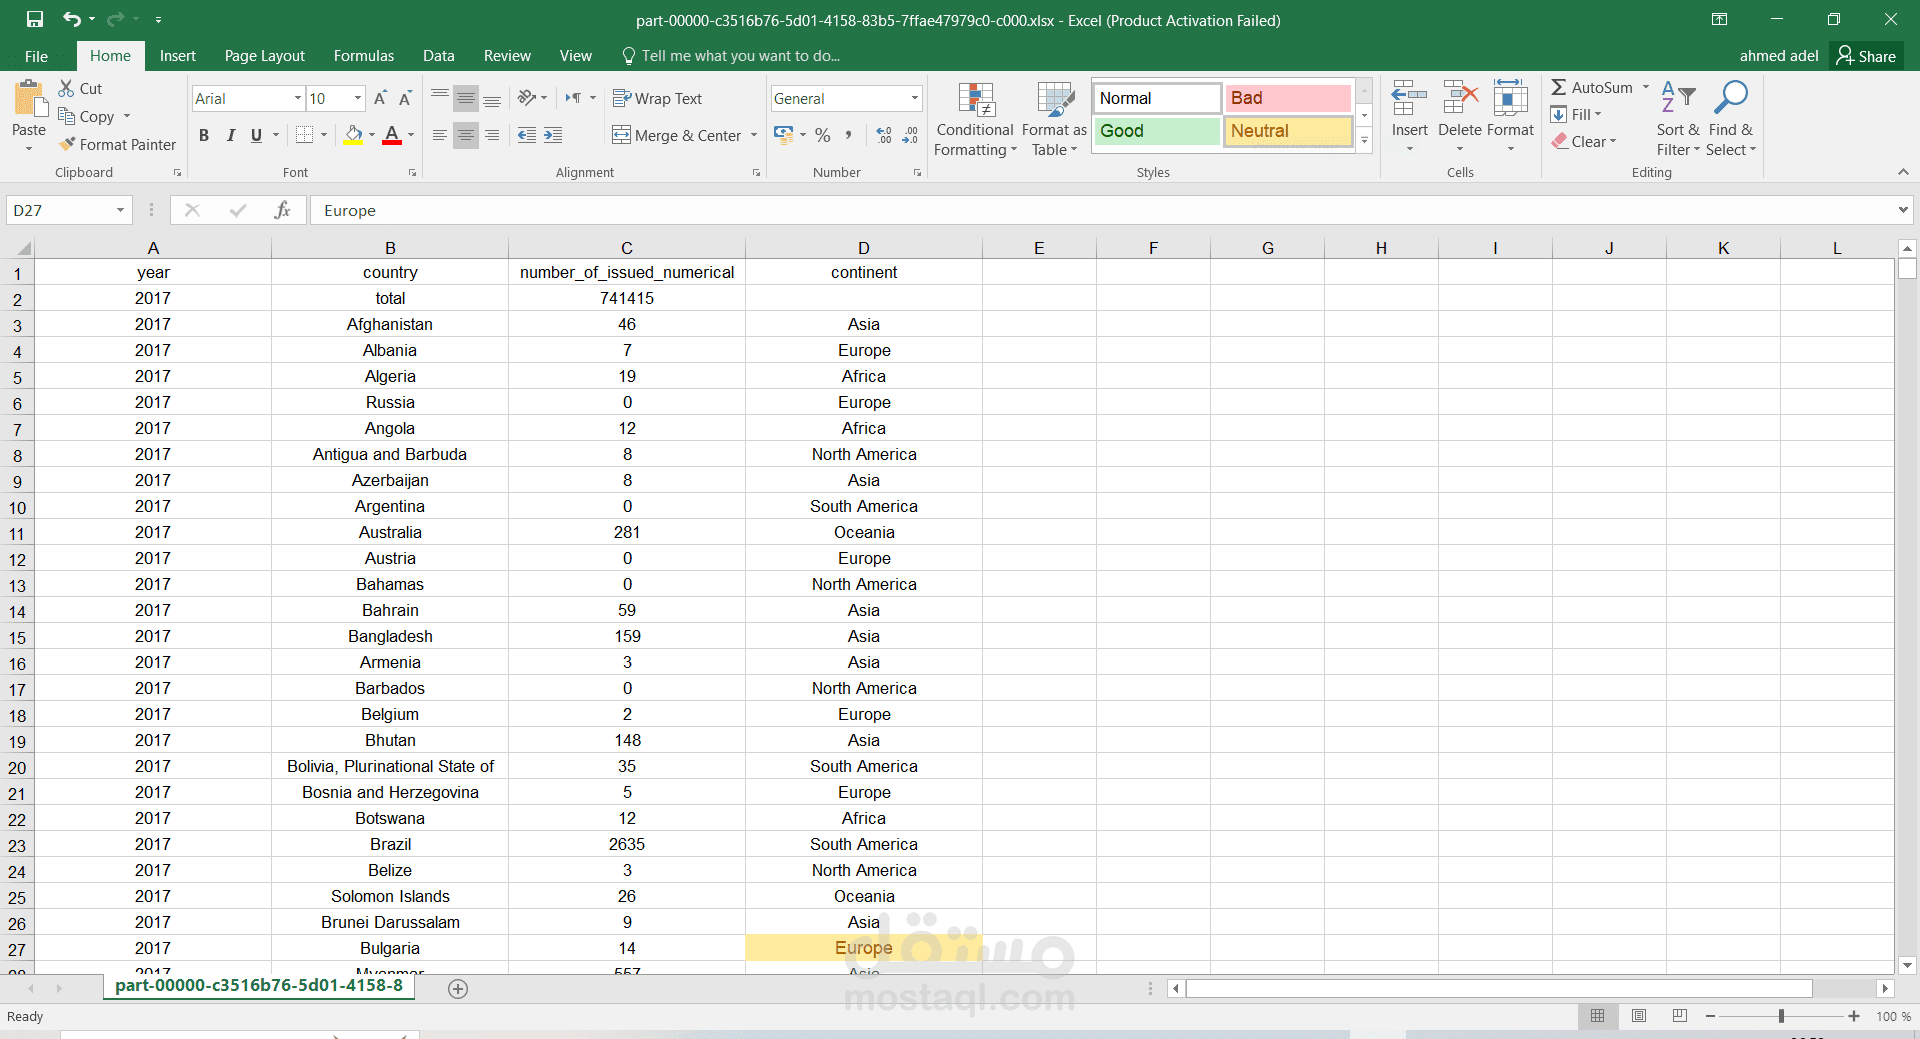Save the workbook using the floppy icon

tap(35, 19)
